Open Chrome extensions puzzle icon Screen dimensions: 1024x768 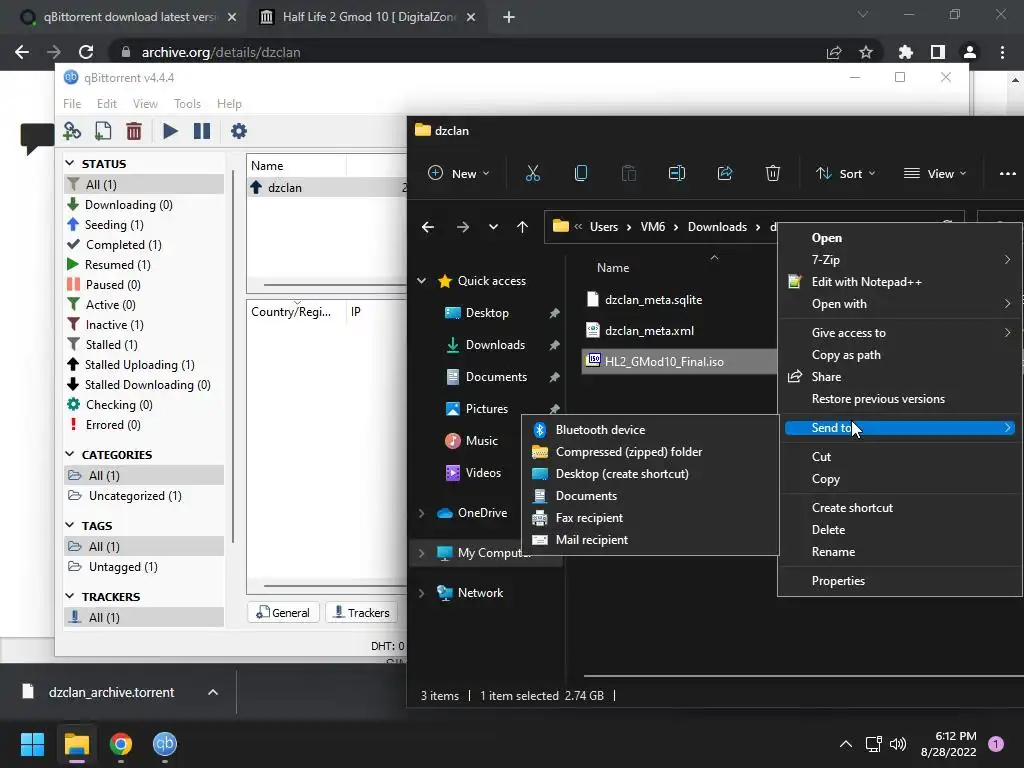[905, 52]
